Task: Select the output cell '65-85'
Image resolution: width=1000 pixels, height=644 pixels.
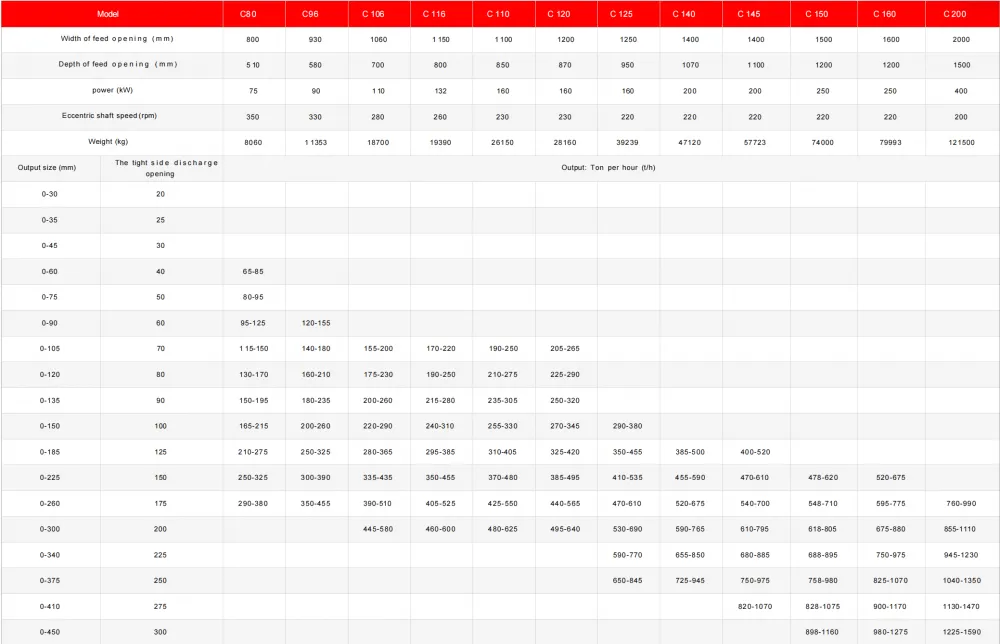Action: [x=253, y=272]
